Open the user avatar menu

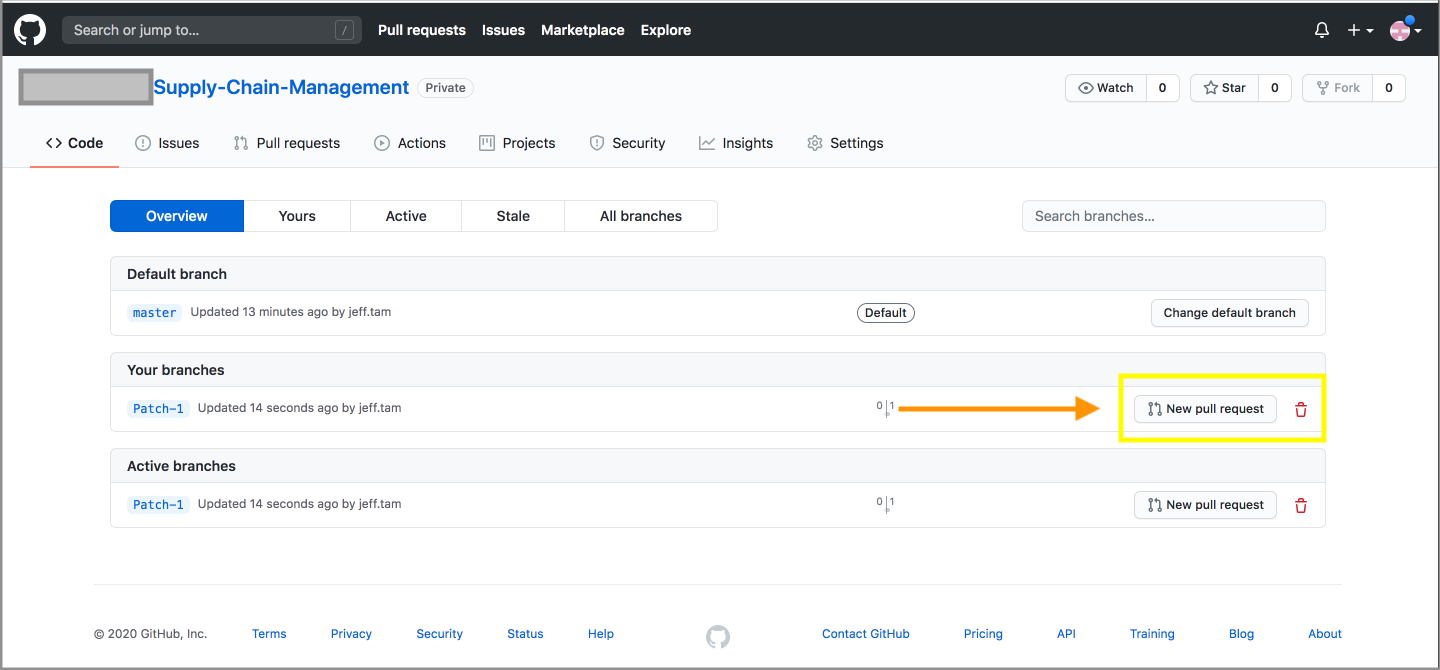(x=1406, y=30)
